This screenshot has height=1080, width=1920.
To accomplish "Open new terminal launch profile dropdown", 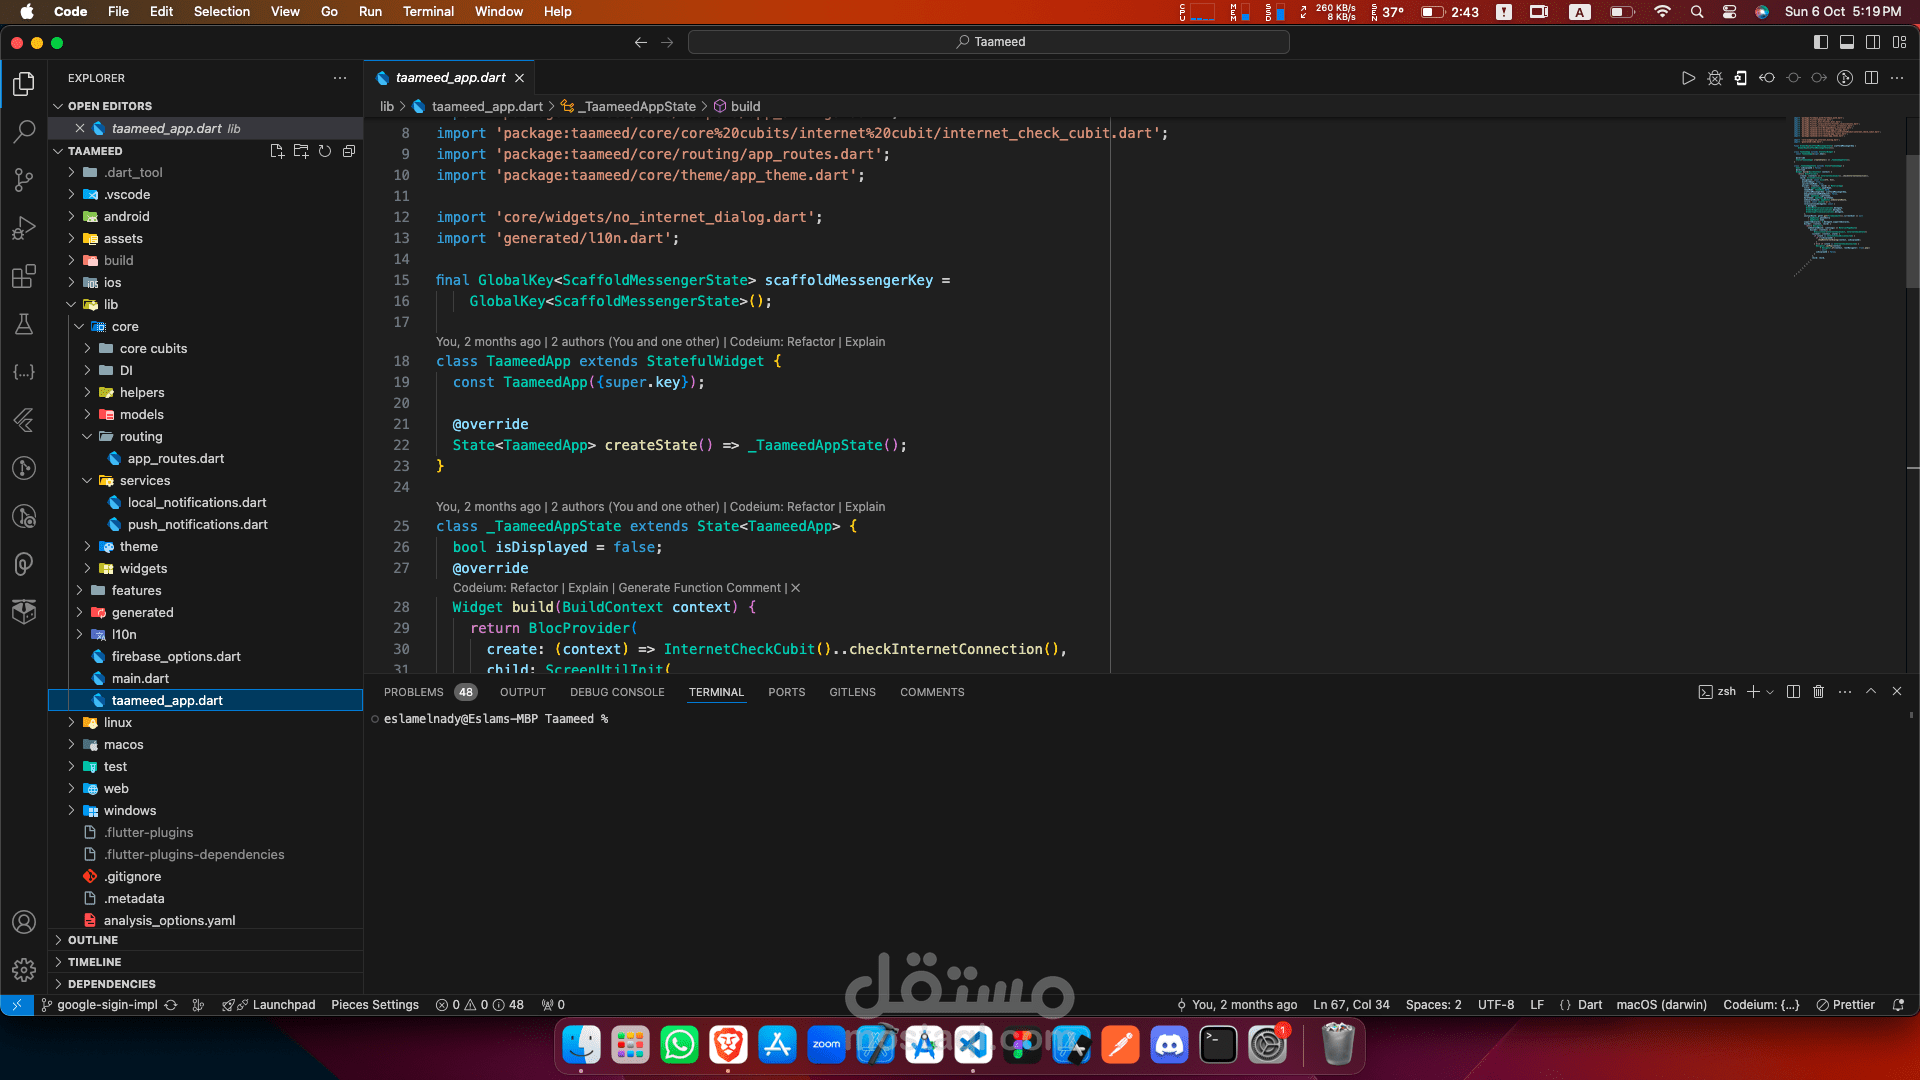I will tap(1770, 692).
